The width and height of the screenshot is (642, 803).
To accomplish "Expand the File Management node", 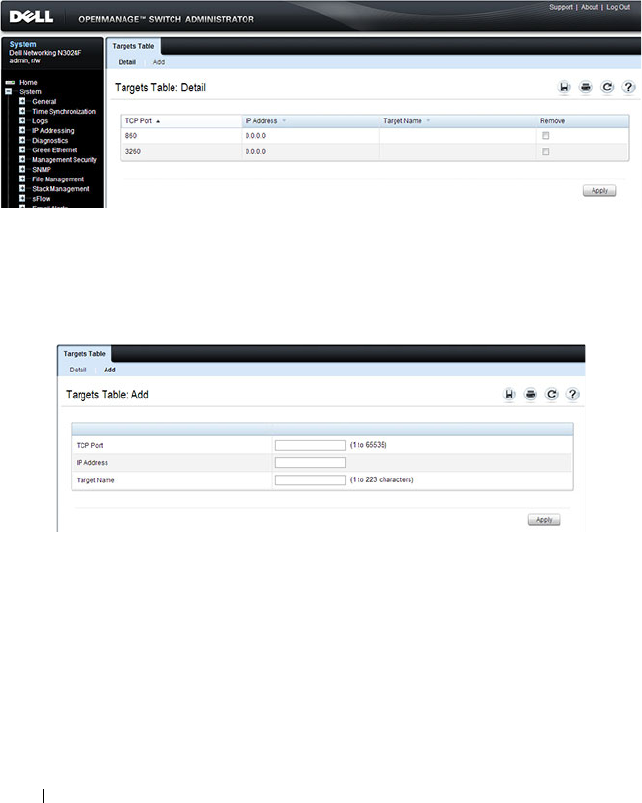I will point(22,179).
